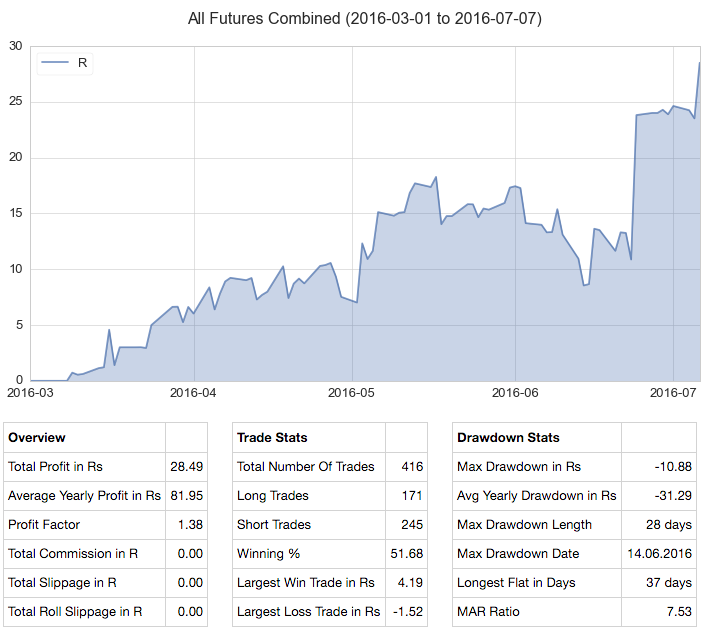Click the MAR Ratio value 7.53

(x=678, y=611)
